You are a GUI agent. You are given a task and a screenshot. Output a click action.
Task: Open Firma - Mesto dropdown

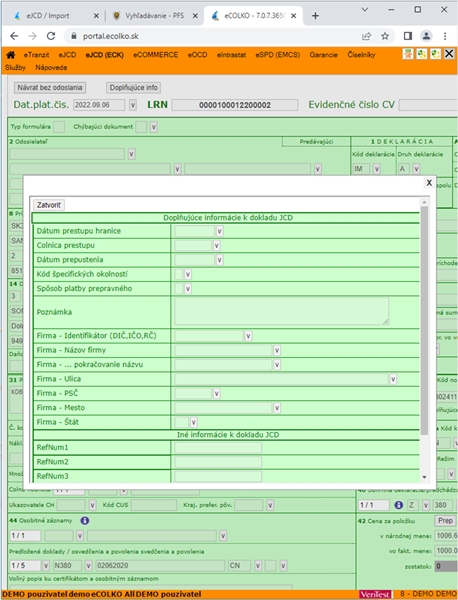click(x=277, y=408)
